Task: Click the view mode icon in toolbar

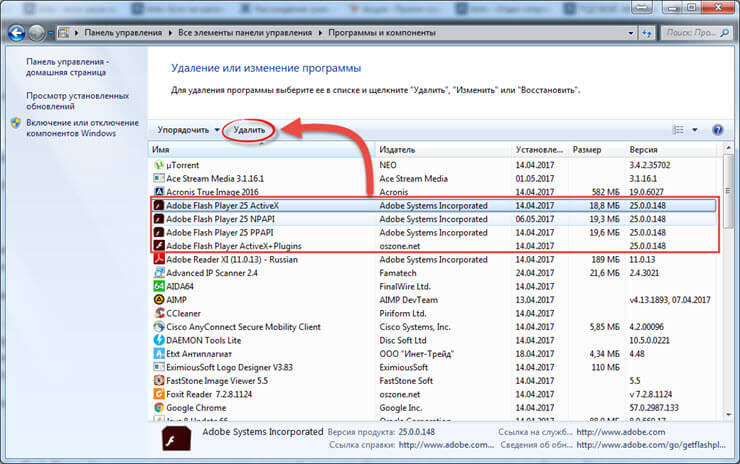Action: [678, 130]
